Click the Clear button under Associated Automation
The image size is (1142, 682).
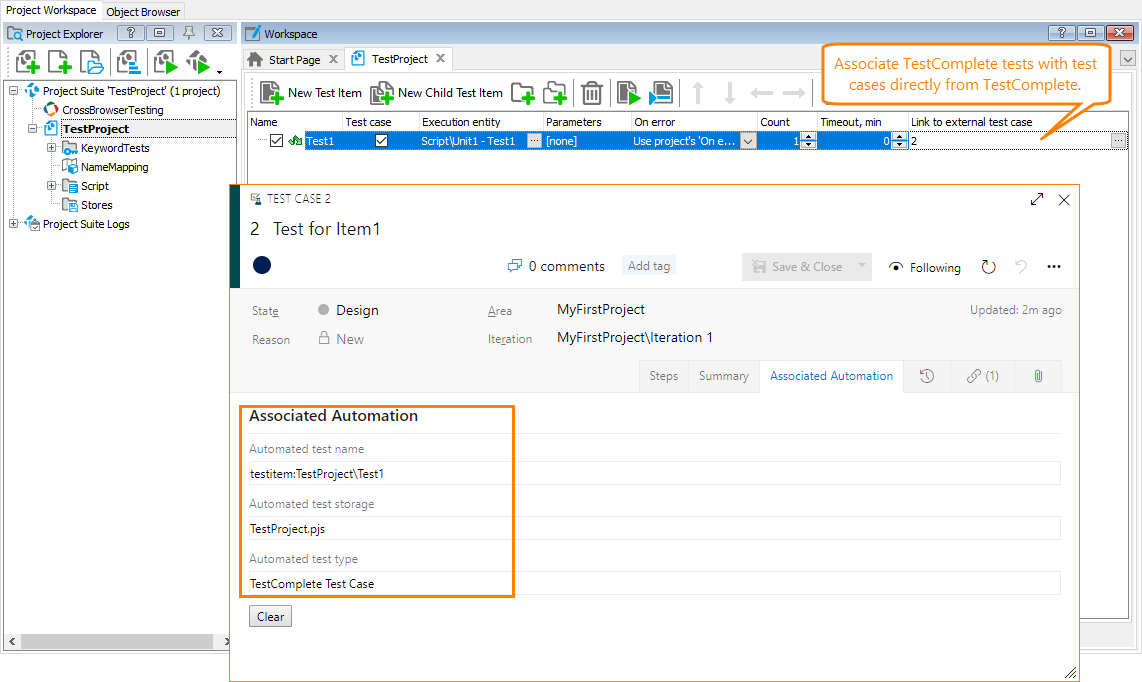click(x=270, y=616)
